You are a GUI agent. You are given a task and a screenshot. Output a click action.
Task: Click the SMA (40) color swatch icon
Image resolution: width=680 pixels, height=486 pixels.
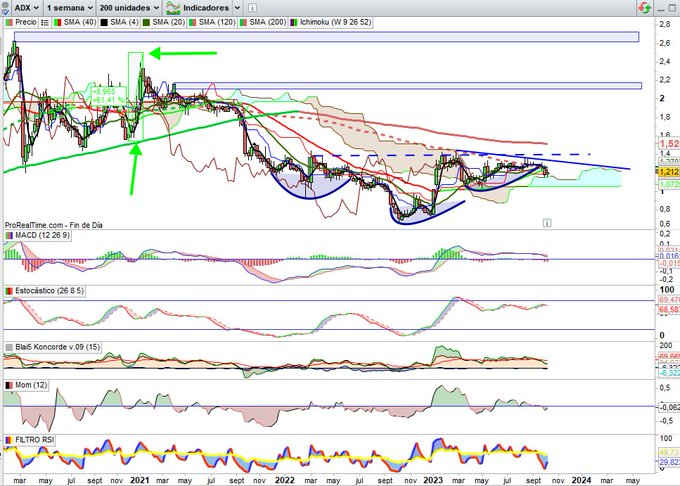click(58, 23)
